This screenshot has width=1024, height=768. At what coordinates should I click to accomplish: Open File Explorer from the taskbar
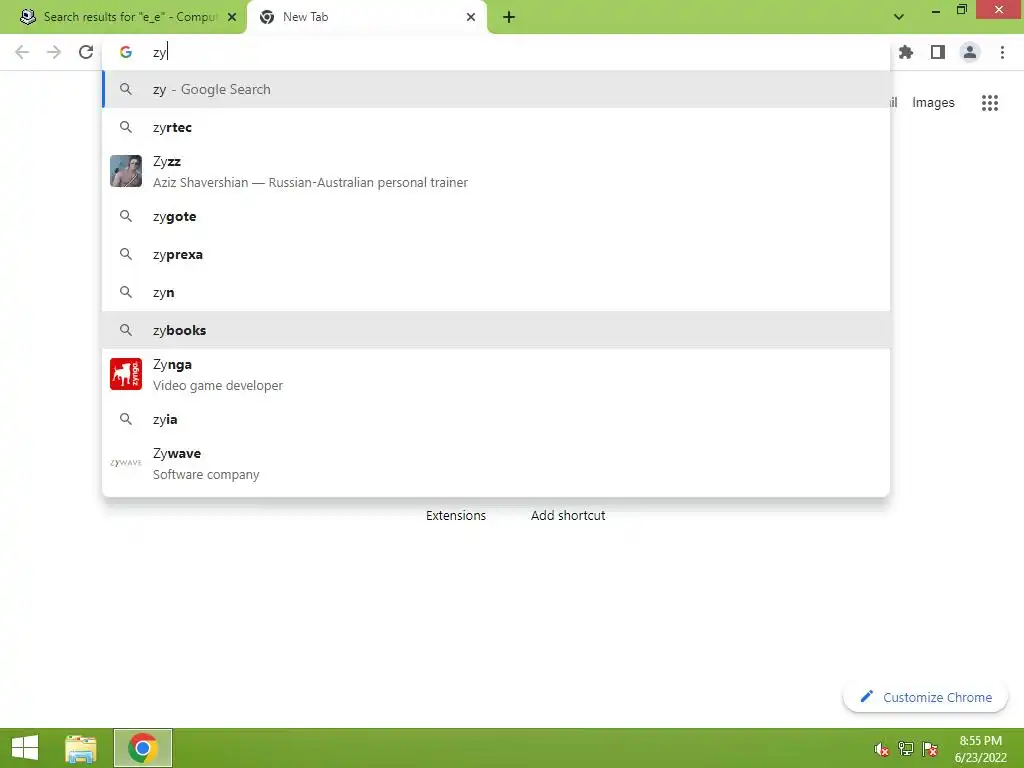(x=81, y=748)
